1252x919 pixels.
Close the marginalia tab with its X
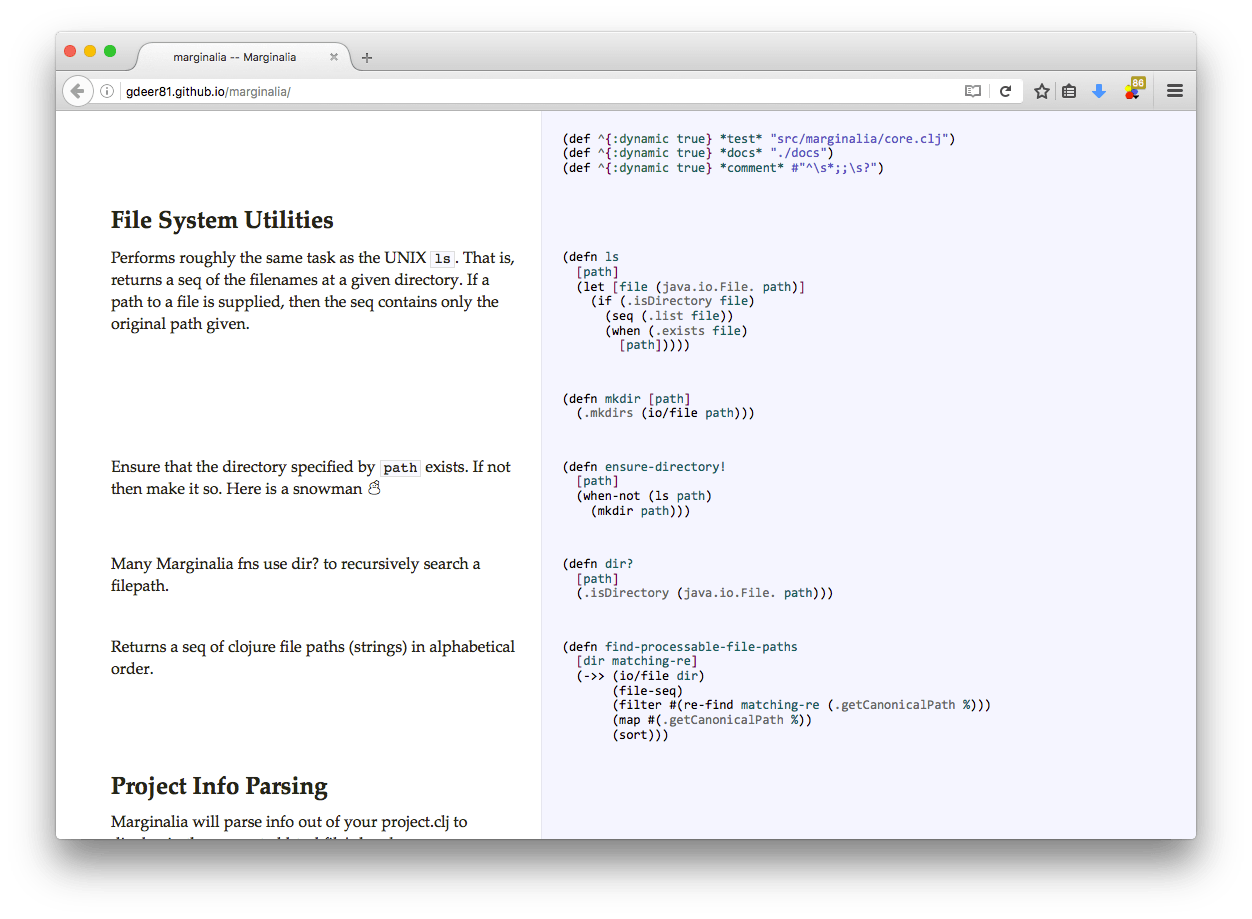(334, 57)
